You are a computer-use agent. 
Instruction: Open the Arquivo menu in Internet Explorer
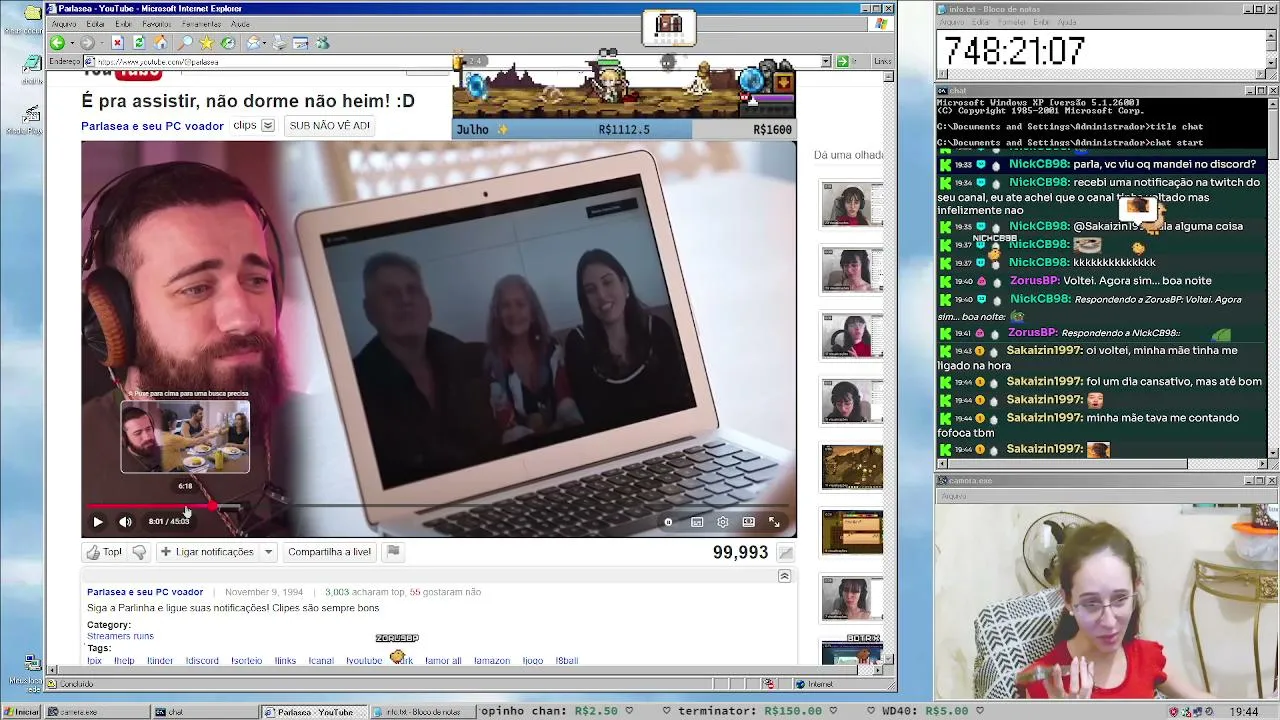coord(63,24)
